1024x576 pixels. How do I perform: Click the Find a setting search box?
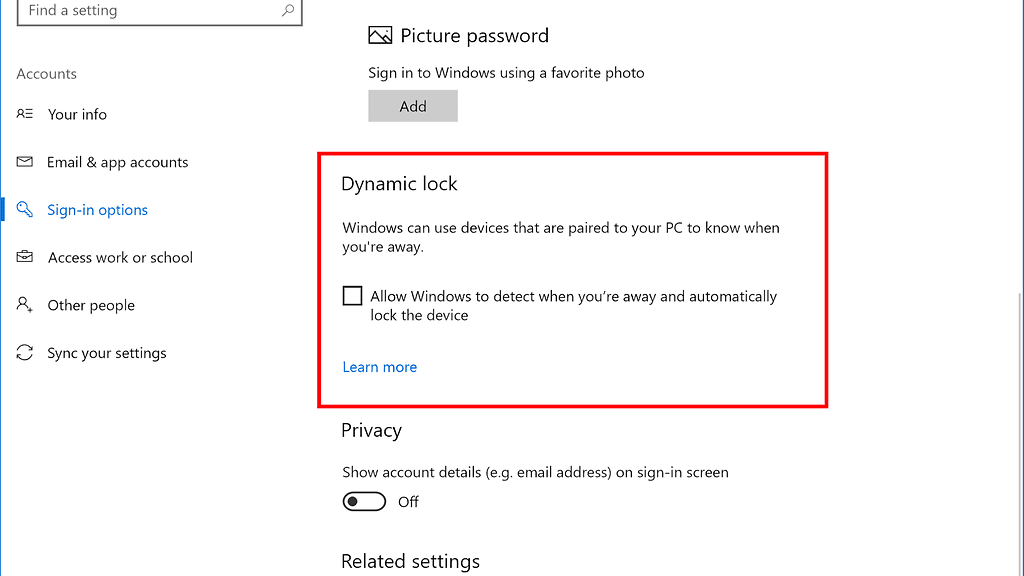150,11
